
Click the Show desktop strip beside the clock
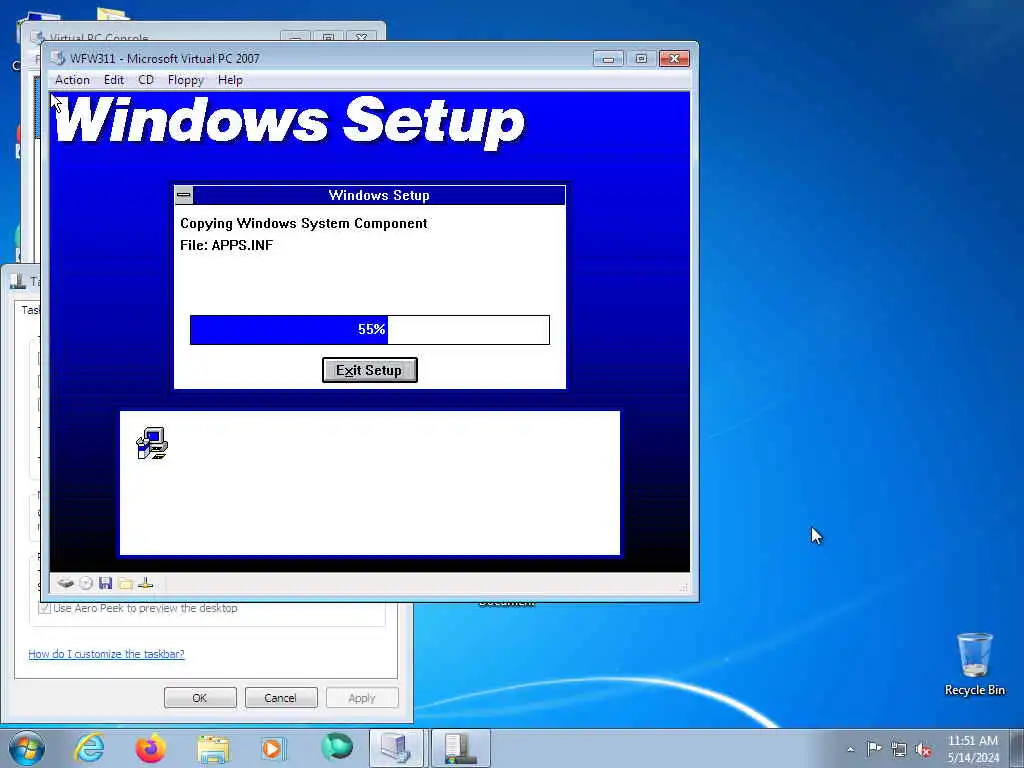point(1017,748)
